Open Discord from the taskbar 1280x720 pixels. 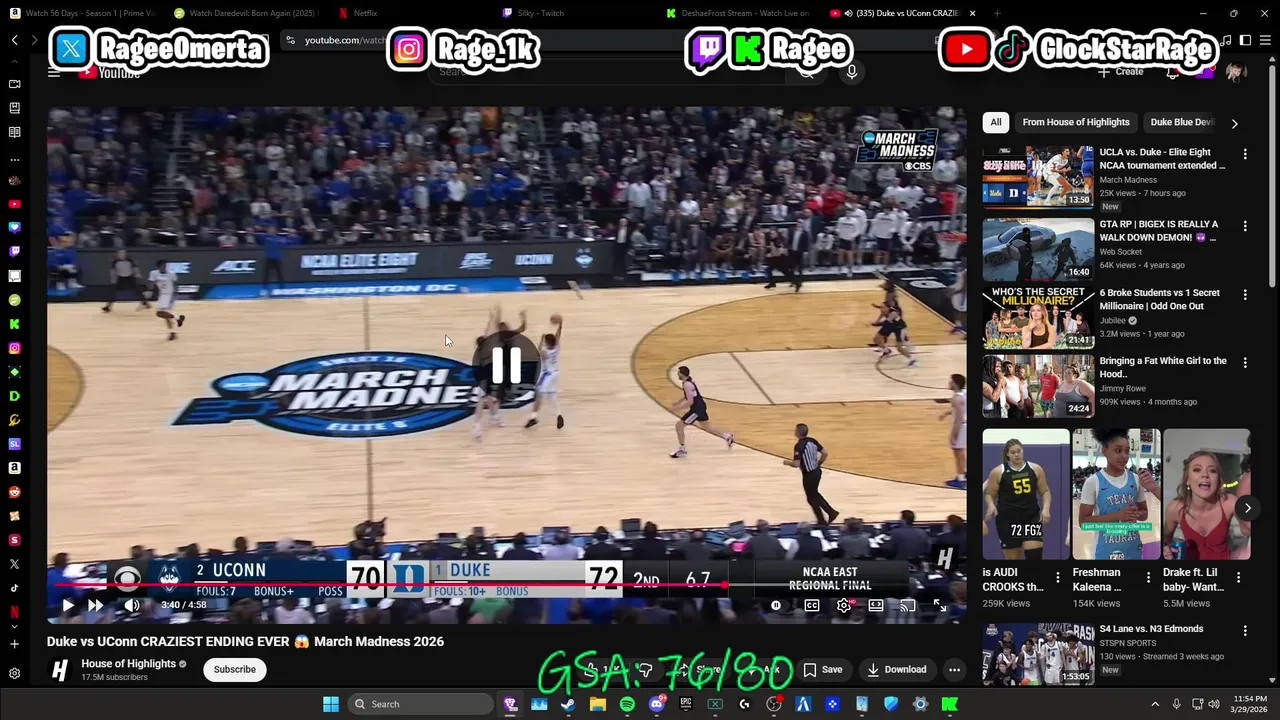(656, 704)
